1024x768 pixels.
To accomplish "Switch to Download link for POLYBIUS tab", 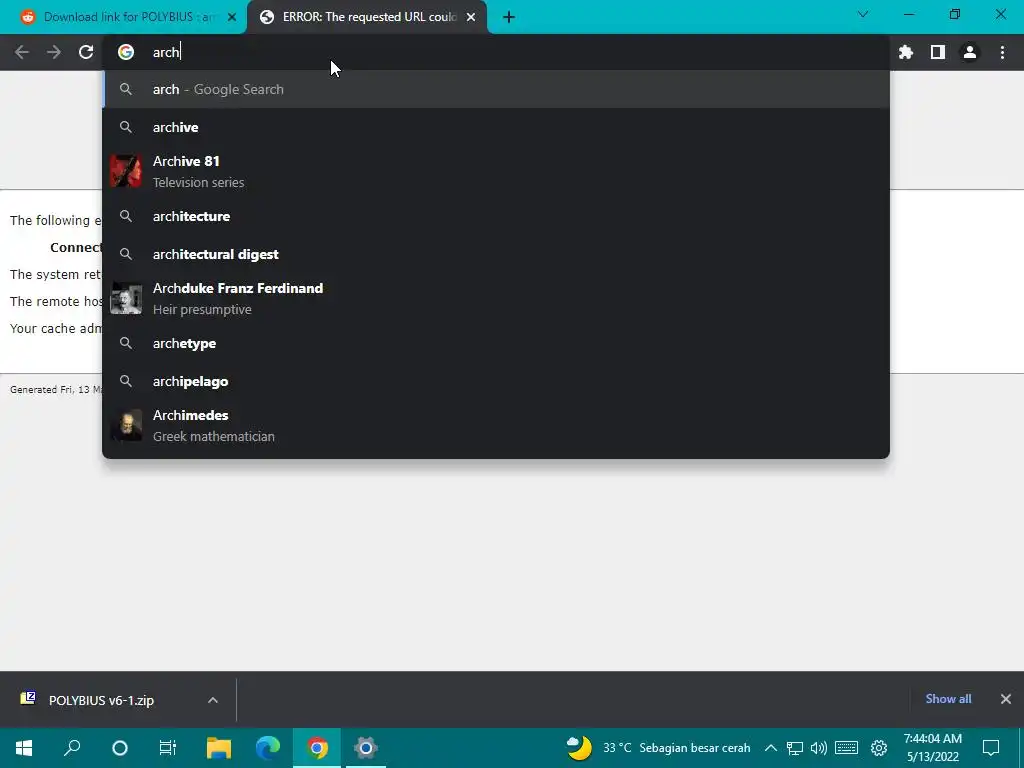I will (124, 17).
